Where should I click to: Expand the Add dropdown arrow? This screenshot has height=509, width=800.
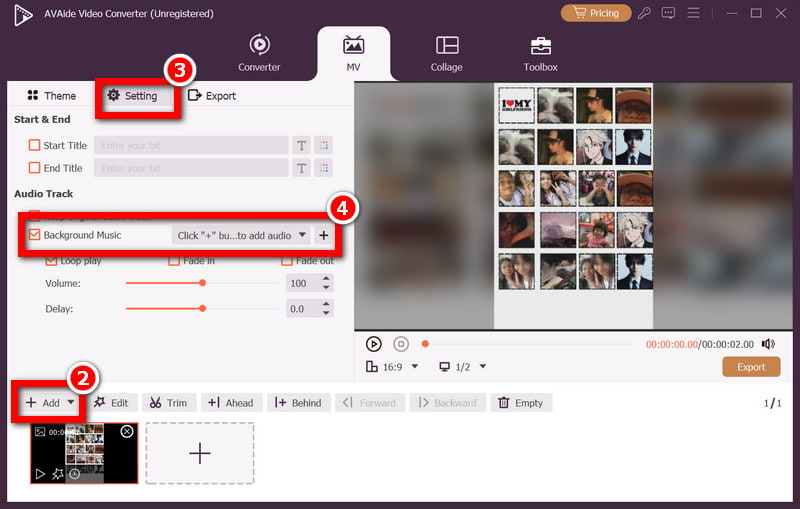[71, 403]
